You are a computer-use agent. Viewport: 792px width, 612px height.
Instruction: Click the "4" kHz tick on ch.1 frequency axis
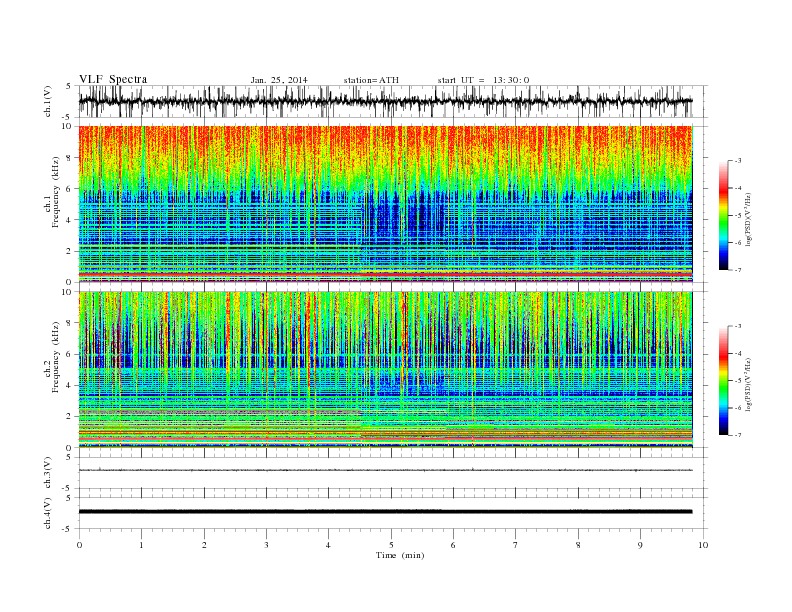point(70,220)
